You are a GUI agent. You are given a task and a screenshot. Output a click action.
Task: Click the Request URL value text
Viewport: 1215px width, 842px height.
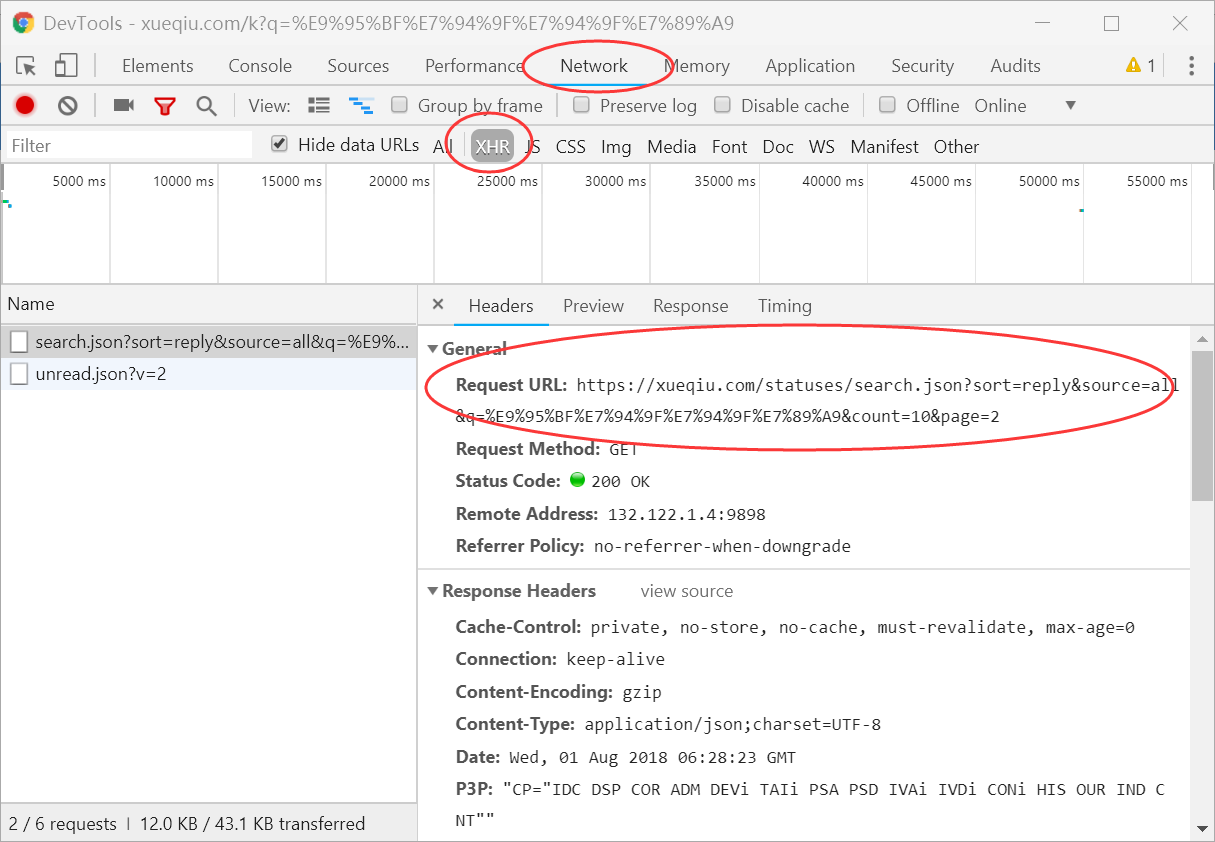click(x=818, y=400)
